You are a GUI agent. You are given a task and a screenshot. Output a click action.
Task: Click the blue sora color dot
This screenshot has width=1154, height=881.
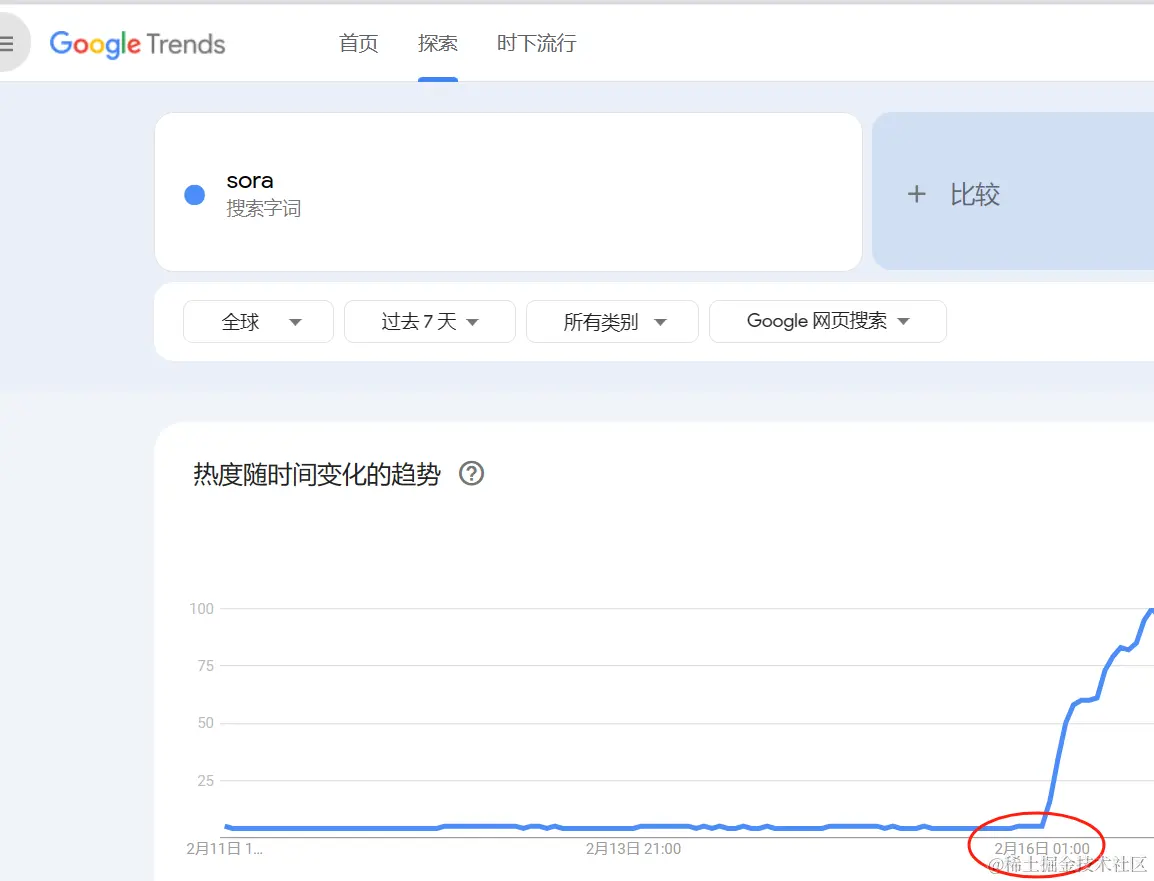coord(194,195)
